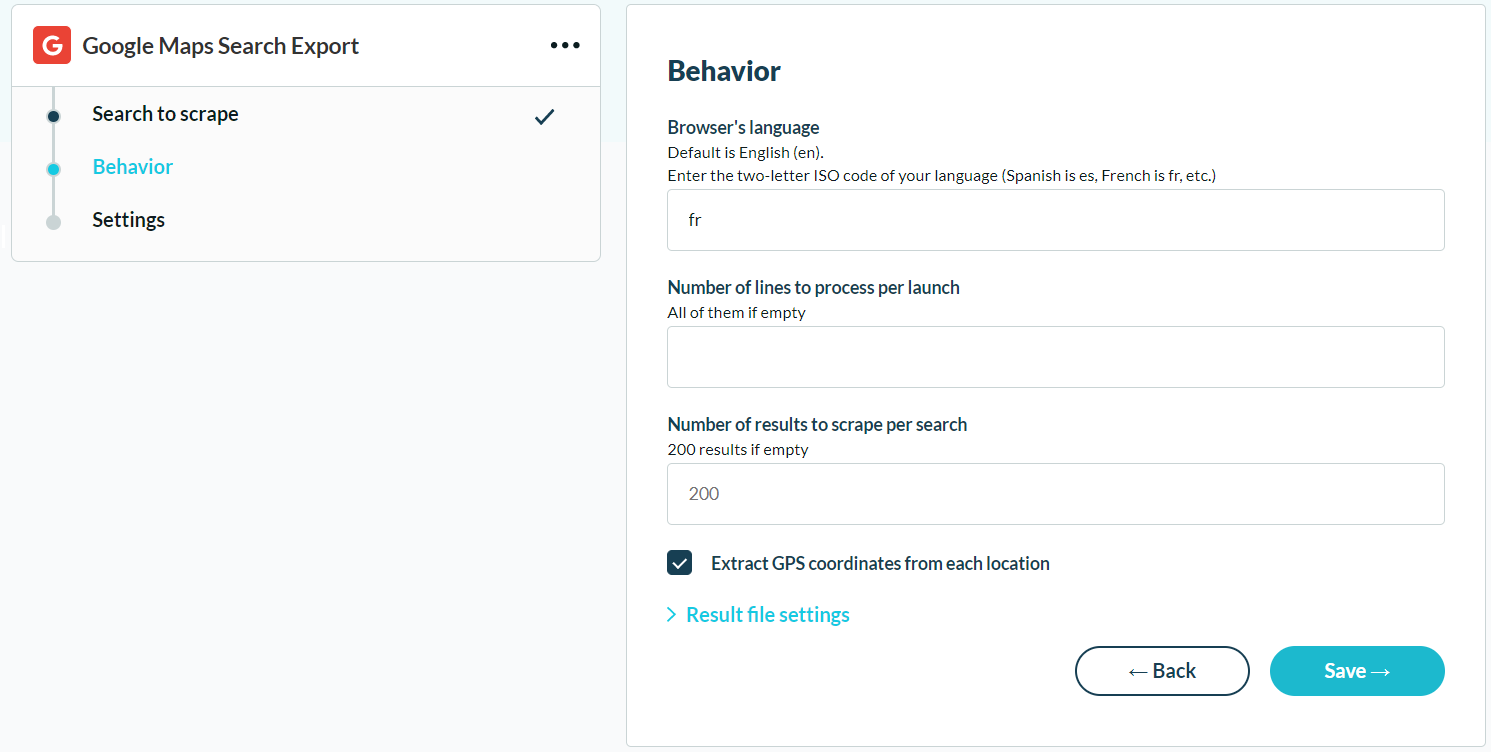This screenshot has height=752, width=1491.
Task: Select the grey dot for Settings step
Action: (x=54, y=222)
